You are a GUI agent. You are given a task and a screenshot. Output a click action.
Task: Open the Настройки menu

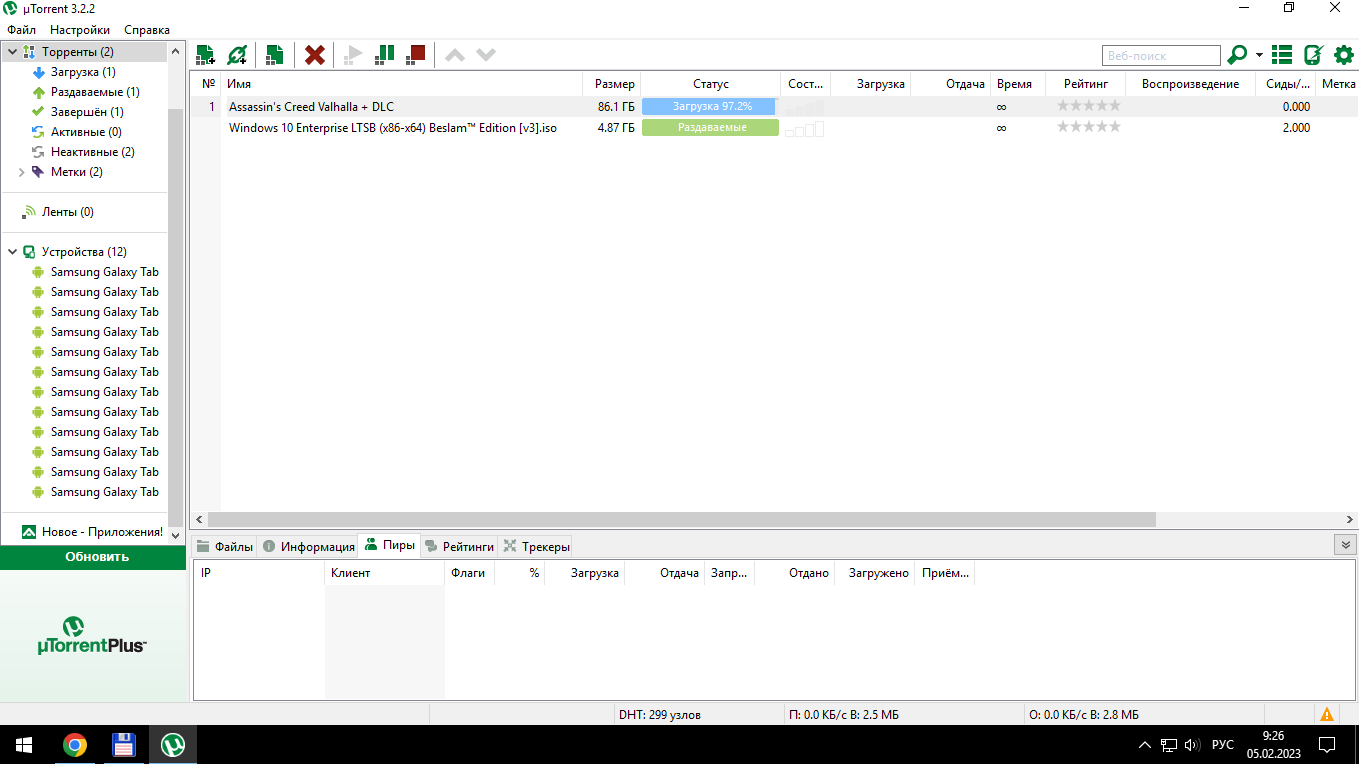pyautogui.click(x=80, y=30)
